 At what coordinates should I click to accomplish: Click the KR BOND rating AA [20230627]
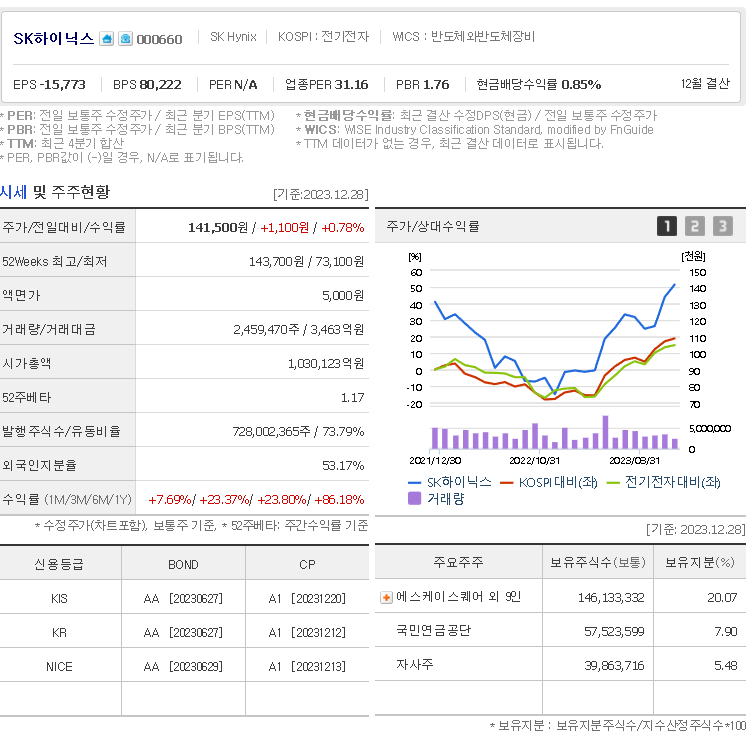183,632
